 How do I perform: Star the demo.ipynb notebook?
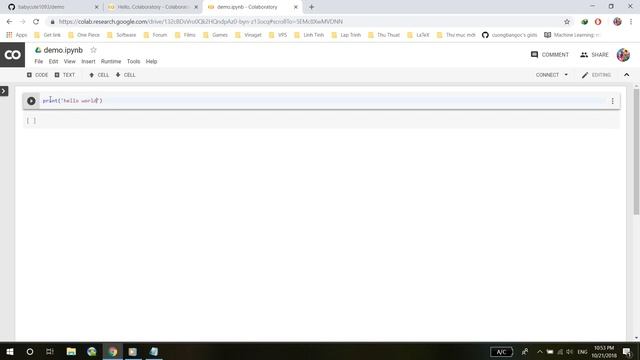[93, 50]
